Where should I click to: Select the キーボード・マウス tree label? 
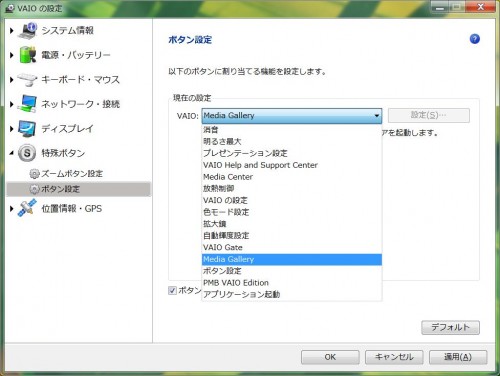point(80,80)
